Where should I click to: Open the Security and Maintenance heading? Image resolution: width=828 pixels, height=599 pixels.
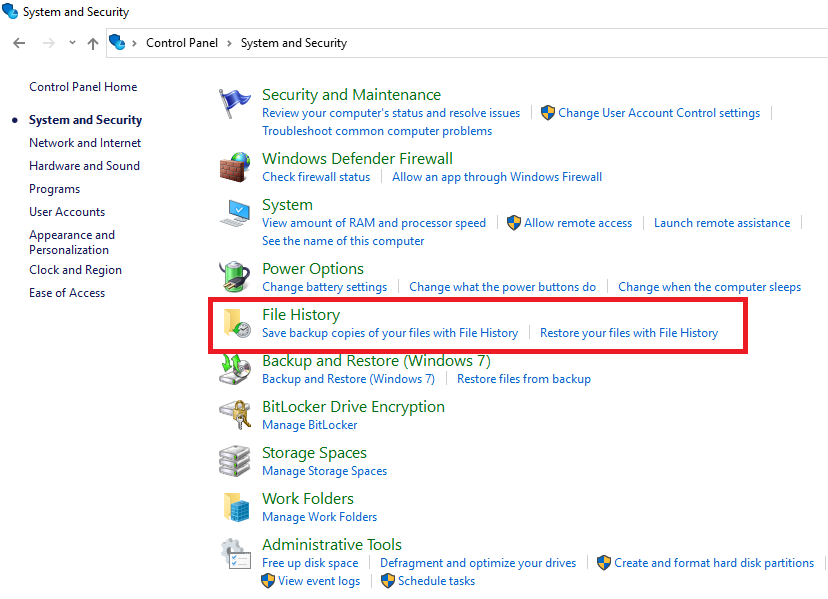tap(351, 95)
